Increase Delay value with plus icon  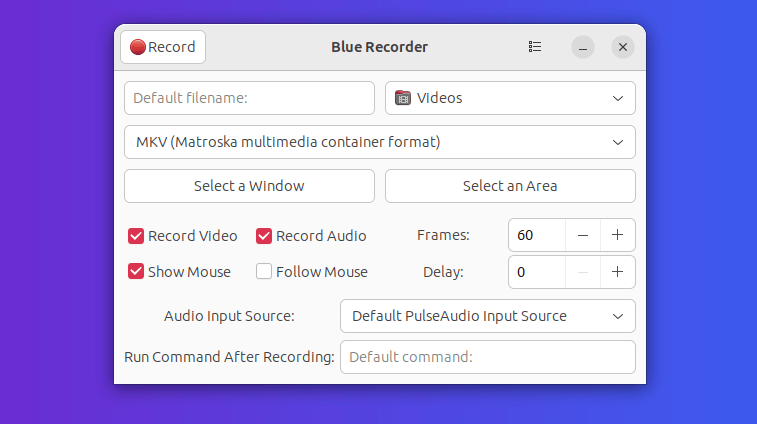point(618,272)
